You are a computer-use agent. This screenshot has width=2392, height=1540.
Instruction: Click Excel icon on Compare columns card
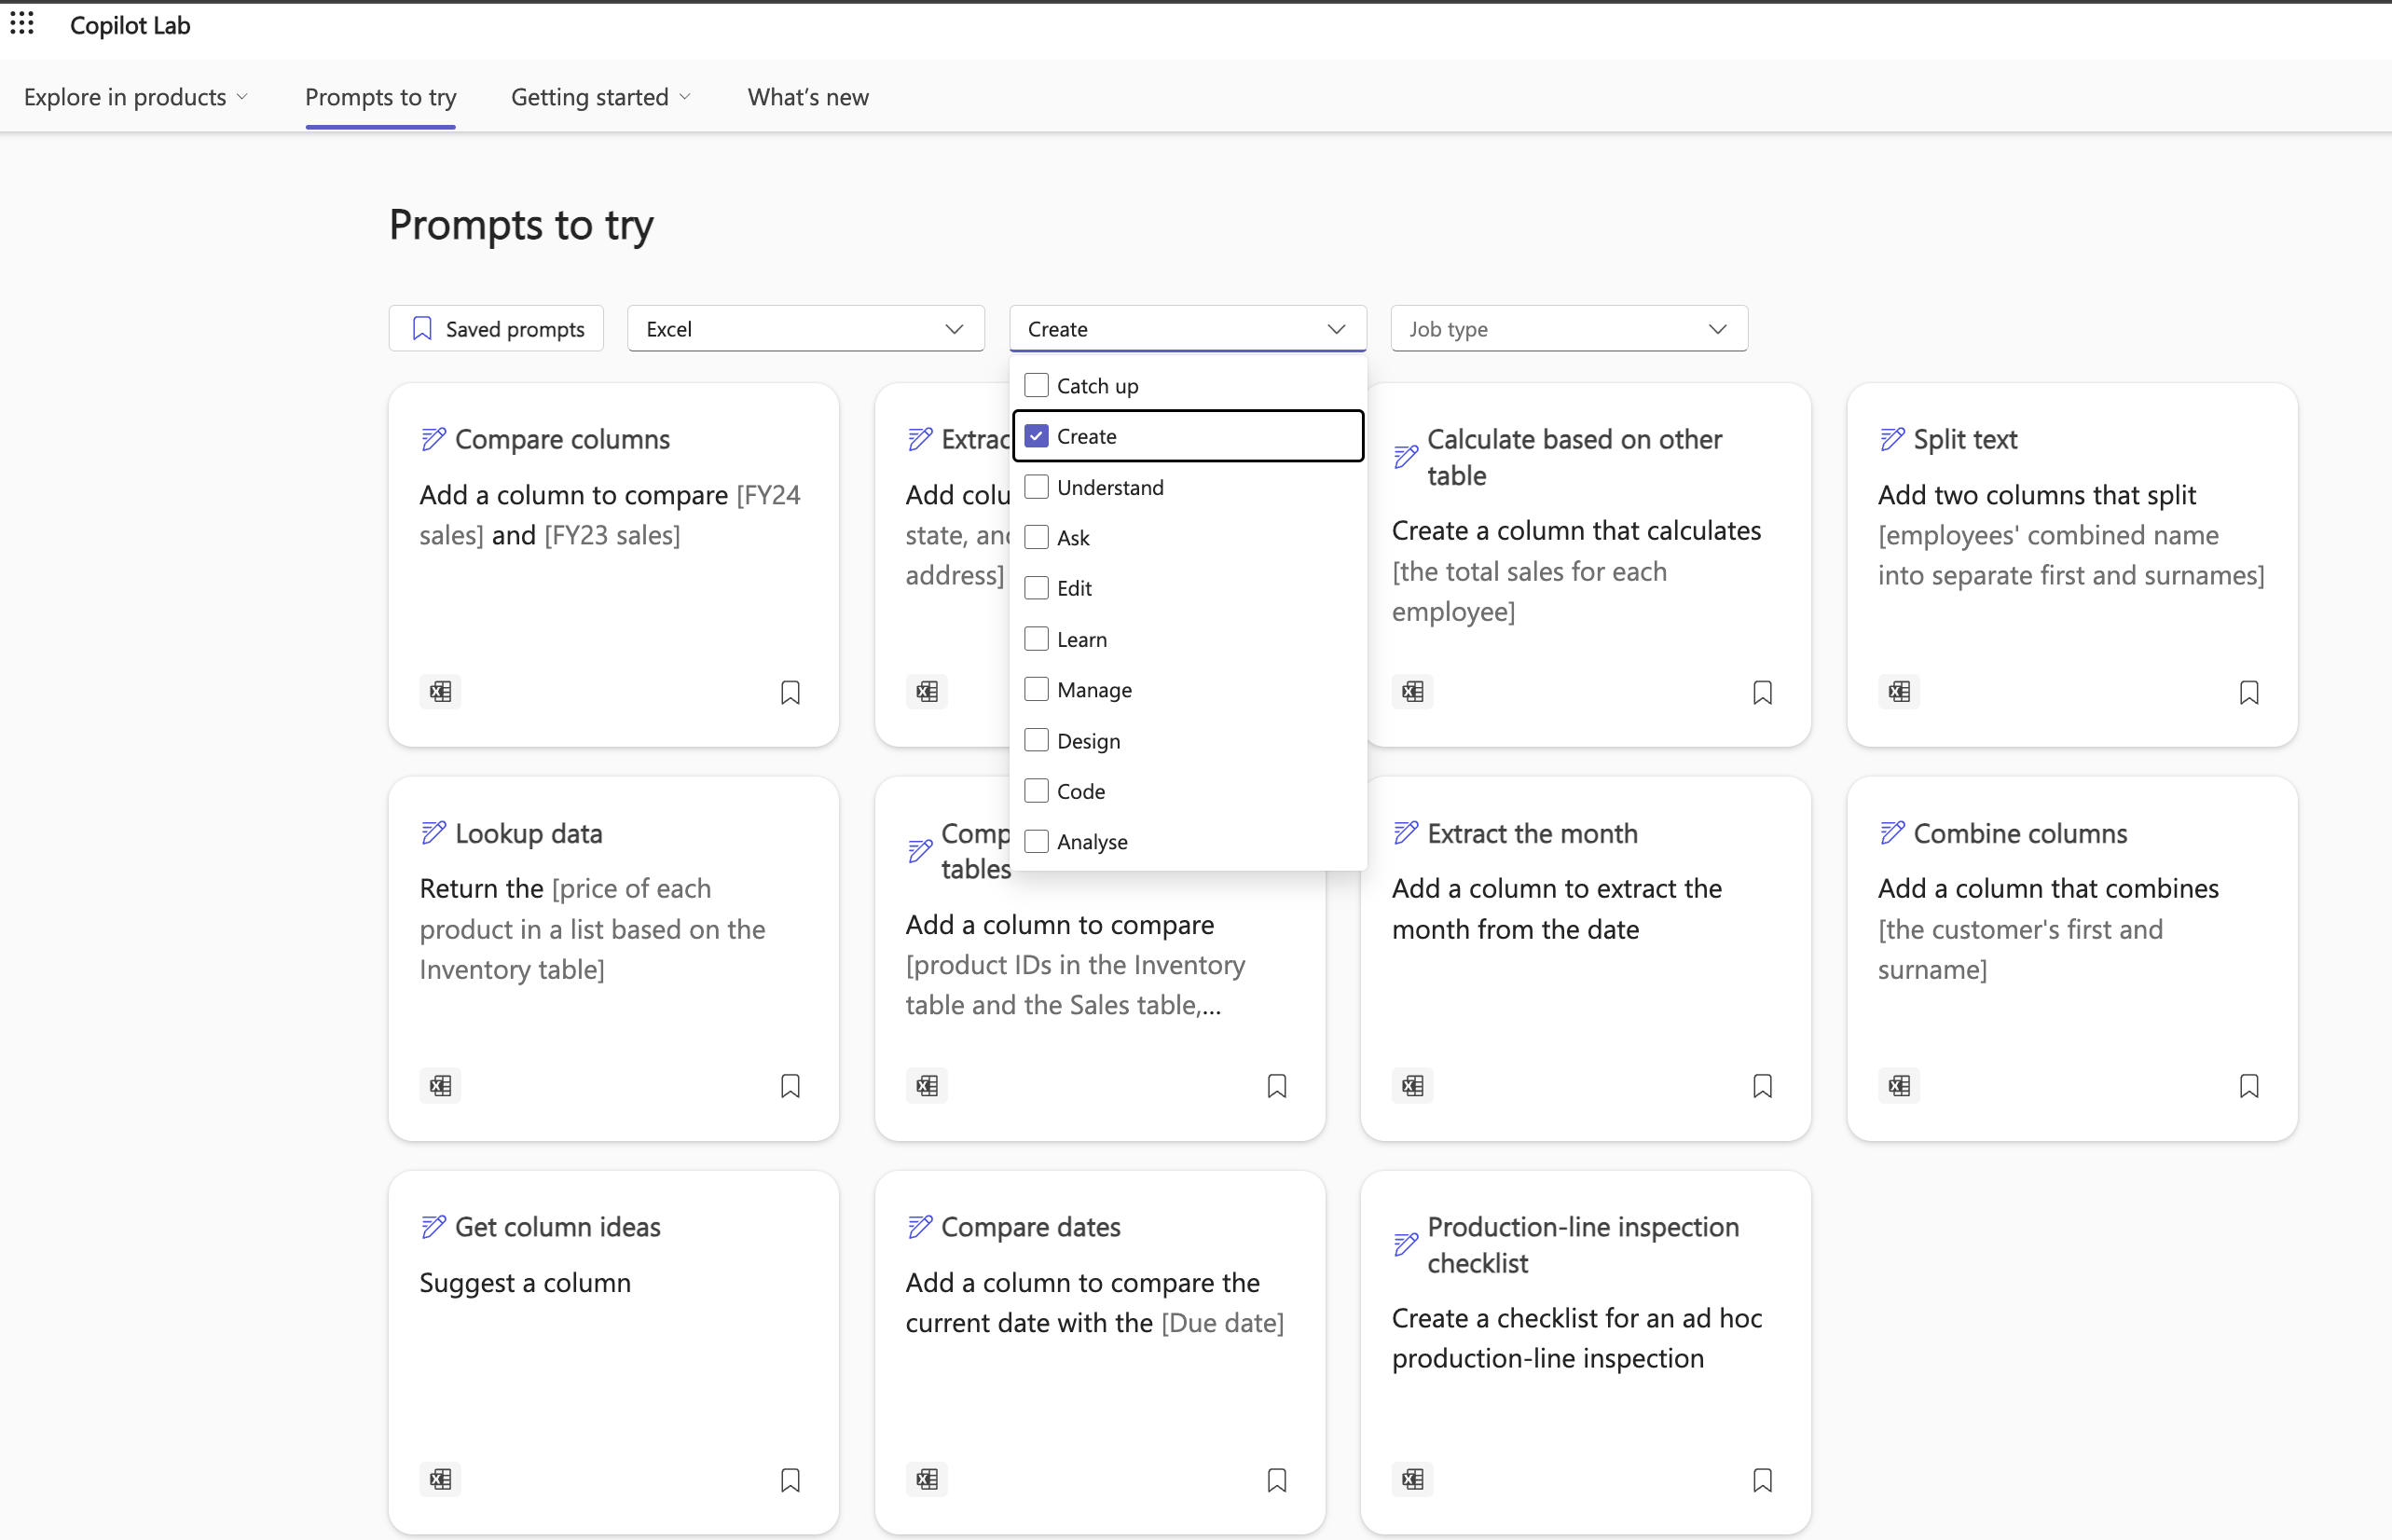pos(440,691)
